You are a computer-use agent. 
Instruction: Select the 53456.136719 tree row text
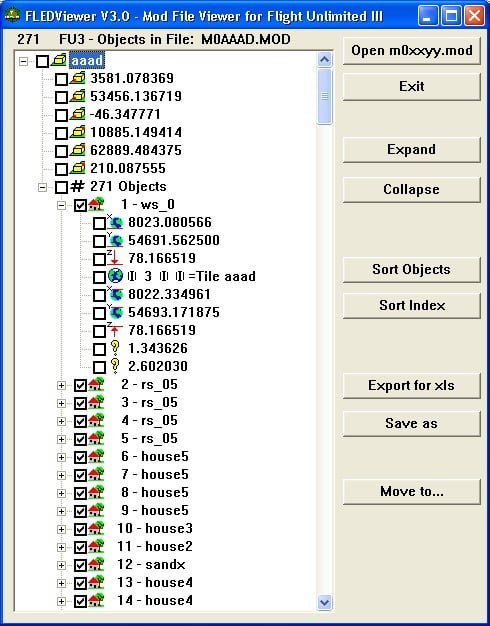[136, 96]
